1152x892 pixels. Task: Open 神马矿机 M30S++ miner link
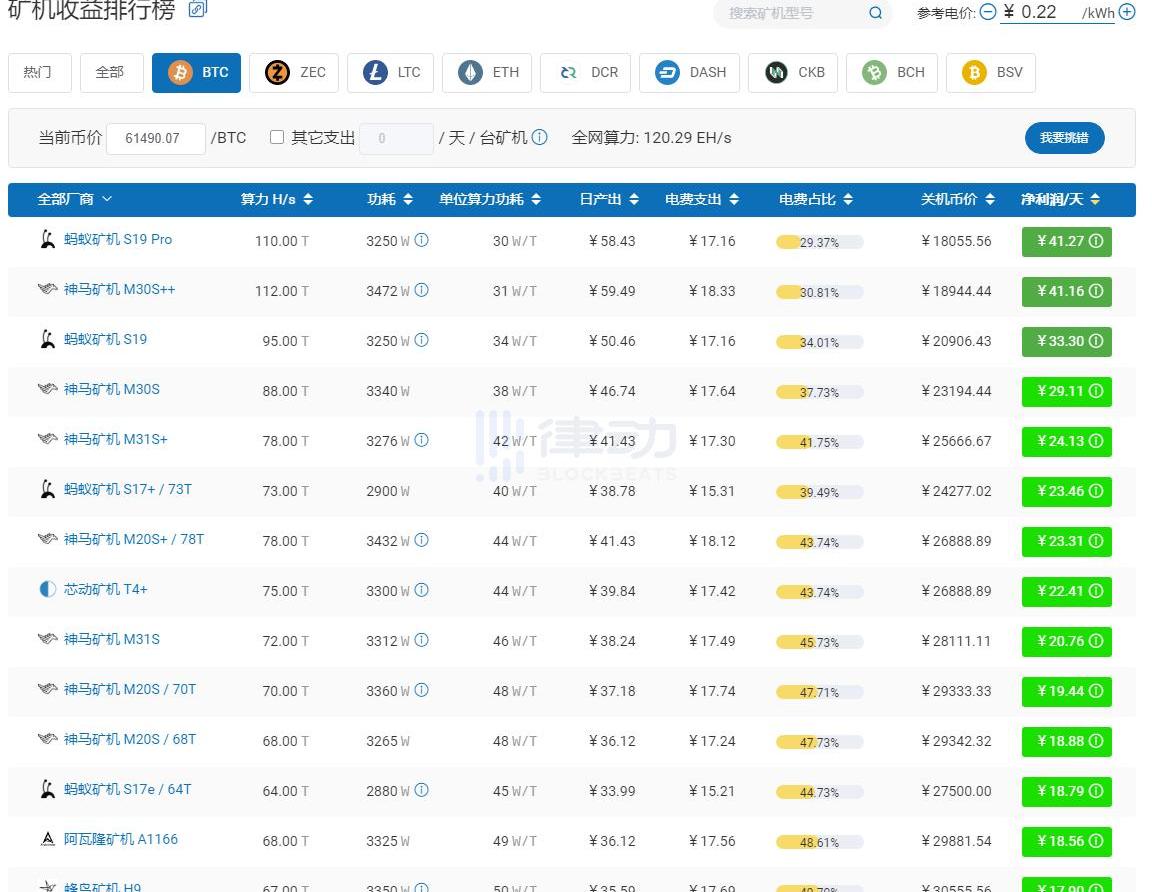coord(120,289)
